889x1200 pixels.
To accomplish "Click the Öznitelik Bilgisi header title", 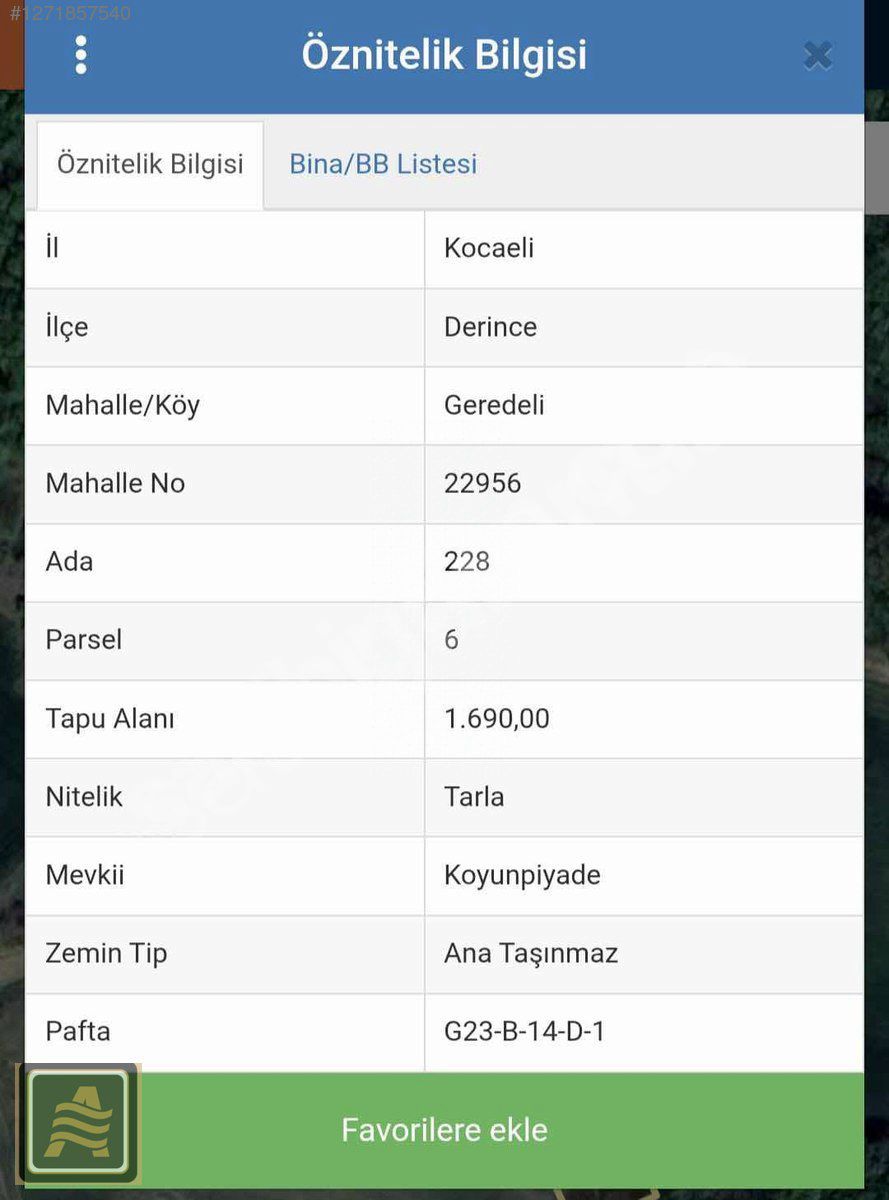I will (444, 55).
